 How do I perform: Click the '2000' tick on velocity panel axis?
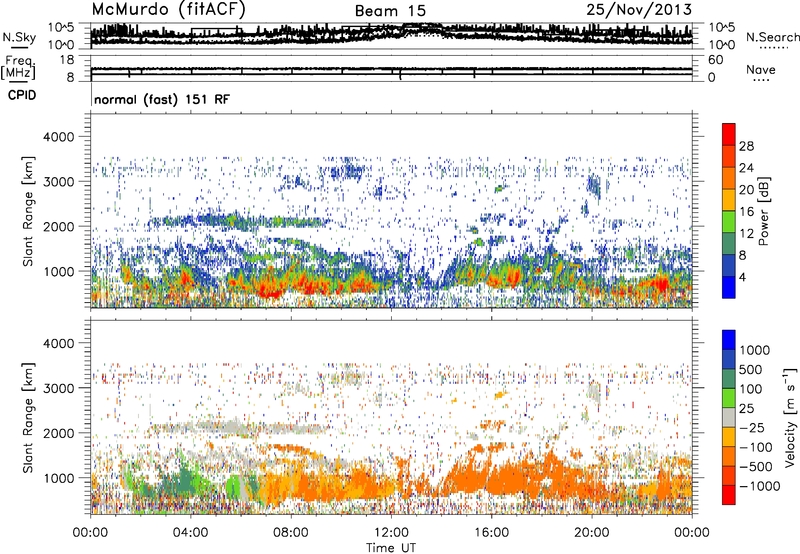(x=59, y=433)
